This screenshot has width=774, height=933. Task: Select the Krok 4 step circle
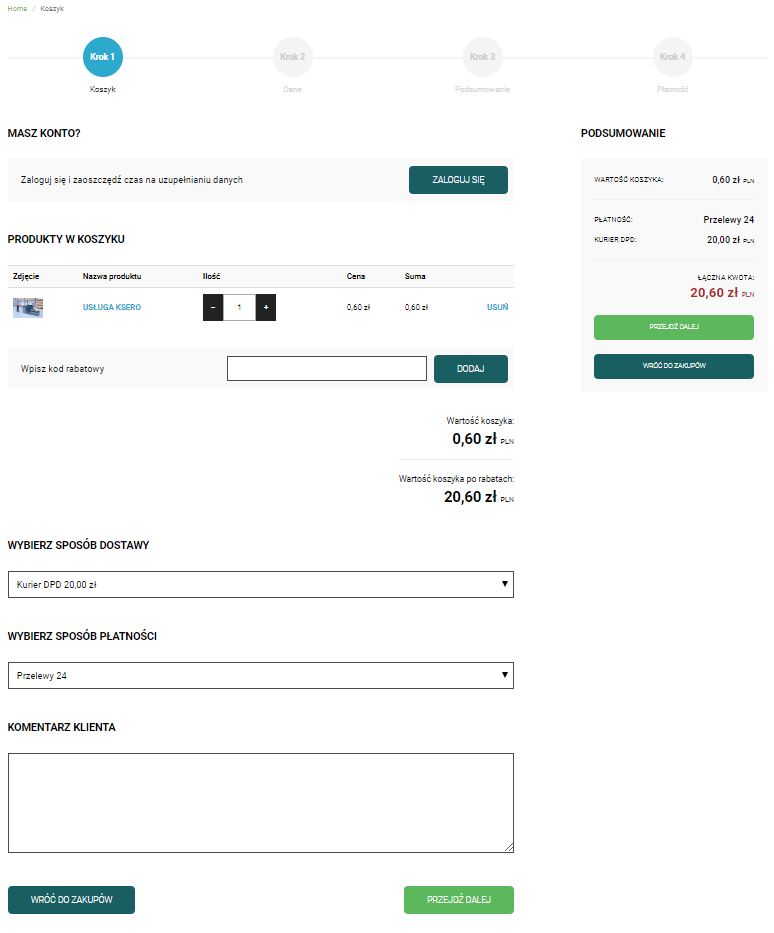click(x=672, y=57)
